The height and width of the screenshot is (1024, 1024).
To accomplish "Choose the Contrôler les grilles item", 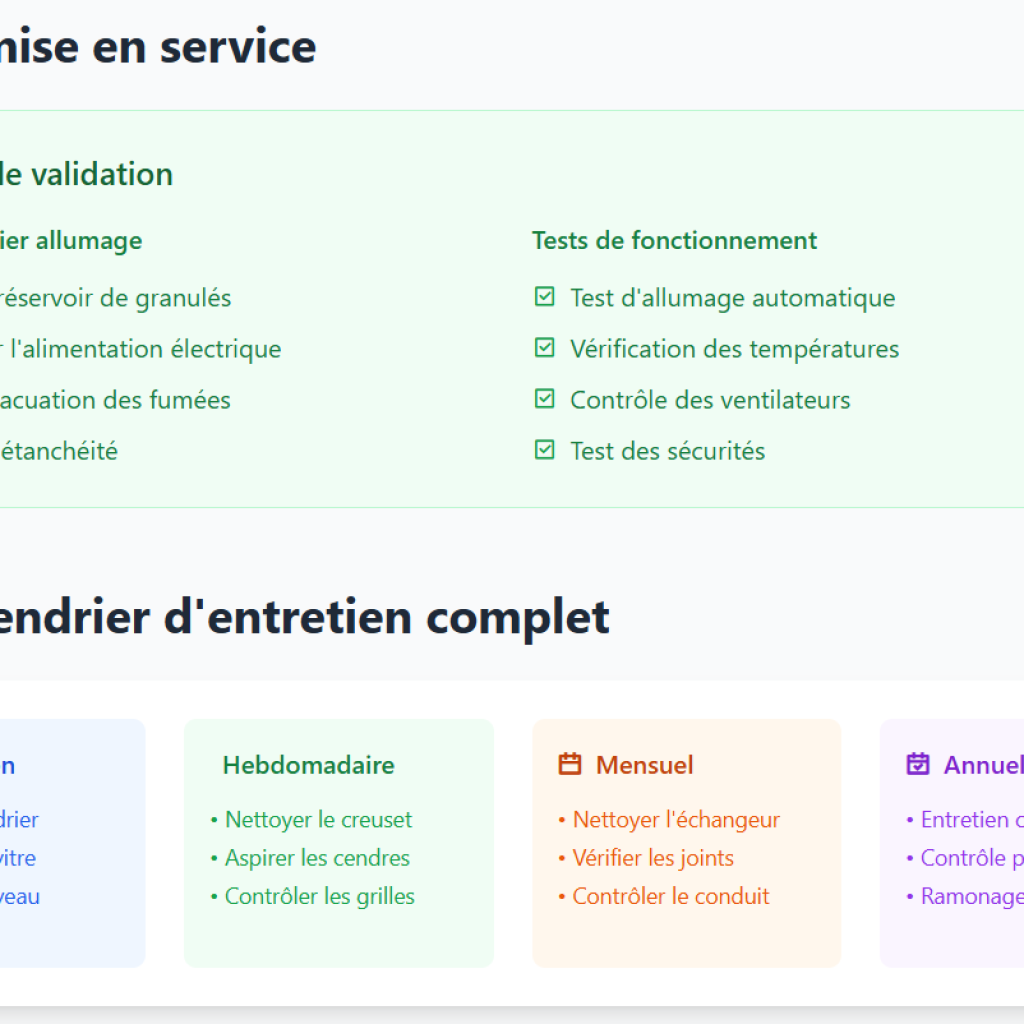I will pyautogui.click(x=318, y=896).
